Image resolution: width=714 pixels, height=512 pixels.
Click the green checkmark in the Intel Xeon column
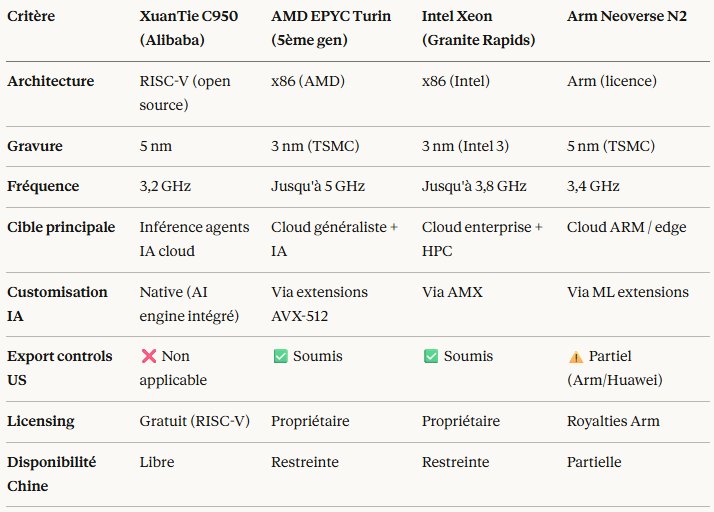(431, 356)
